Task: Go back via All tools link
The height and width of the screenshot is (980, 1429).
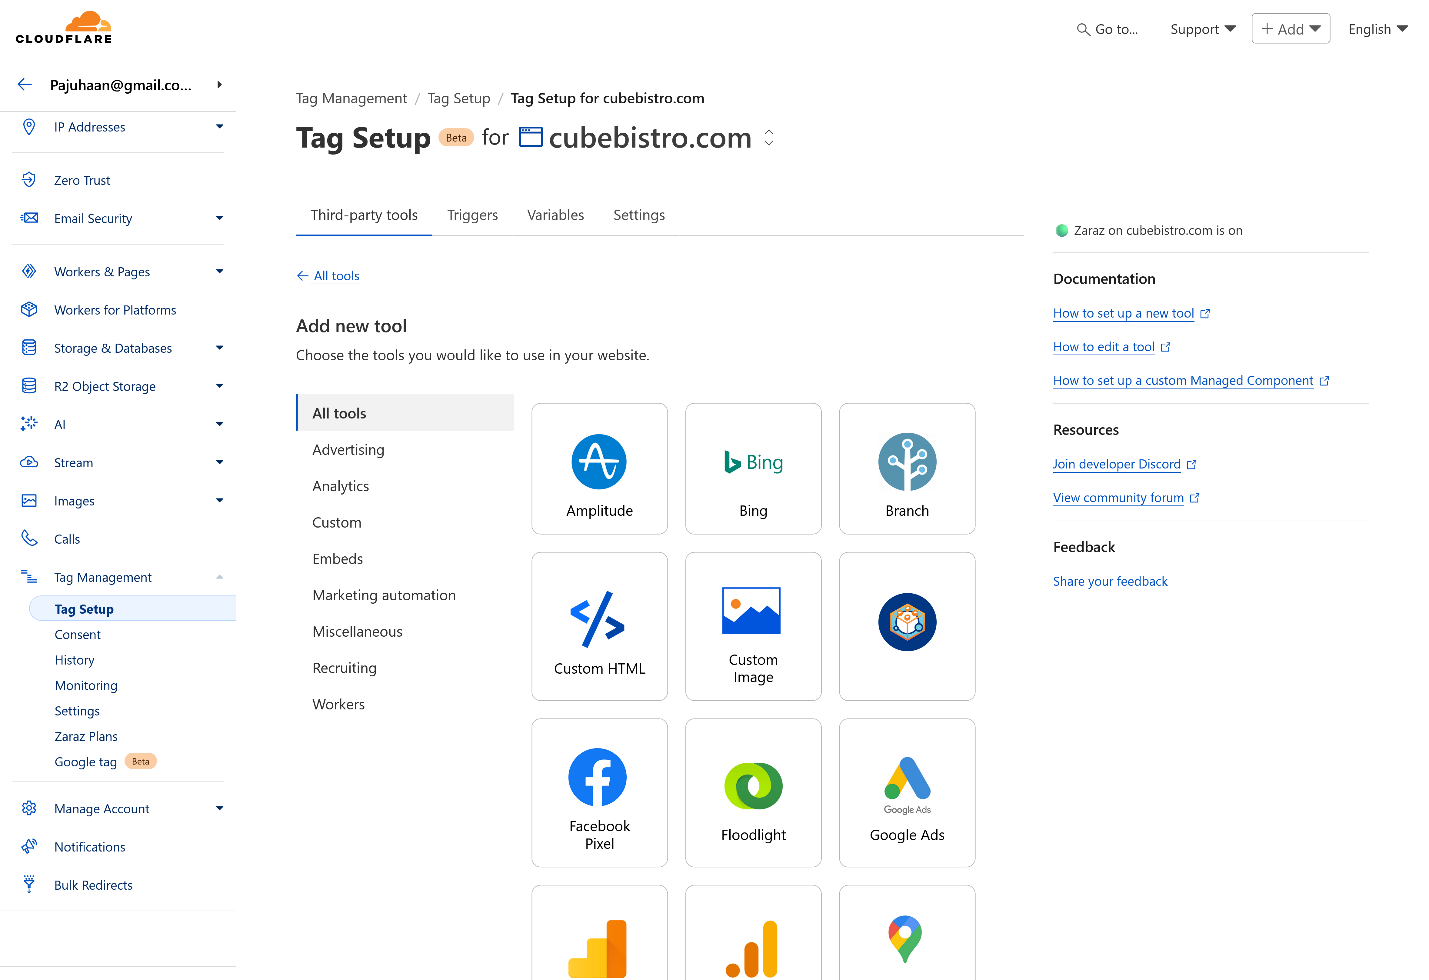Action: coord(328,276)
